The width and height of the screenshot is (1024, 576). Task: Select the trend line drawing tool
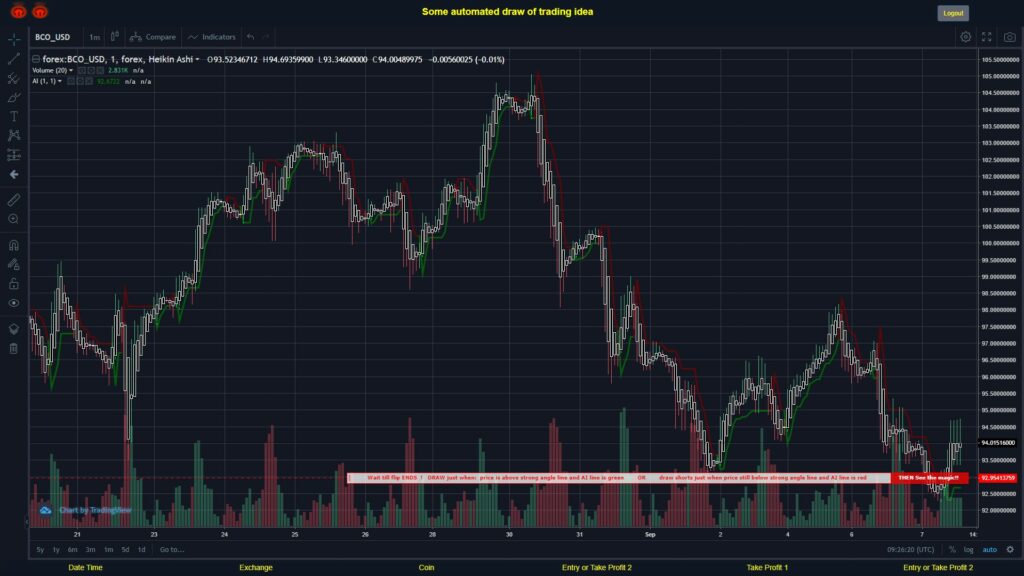tap(14, 59)
